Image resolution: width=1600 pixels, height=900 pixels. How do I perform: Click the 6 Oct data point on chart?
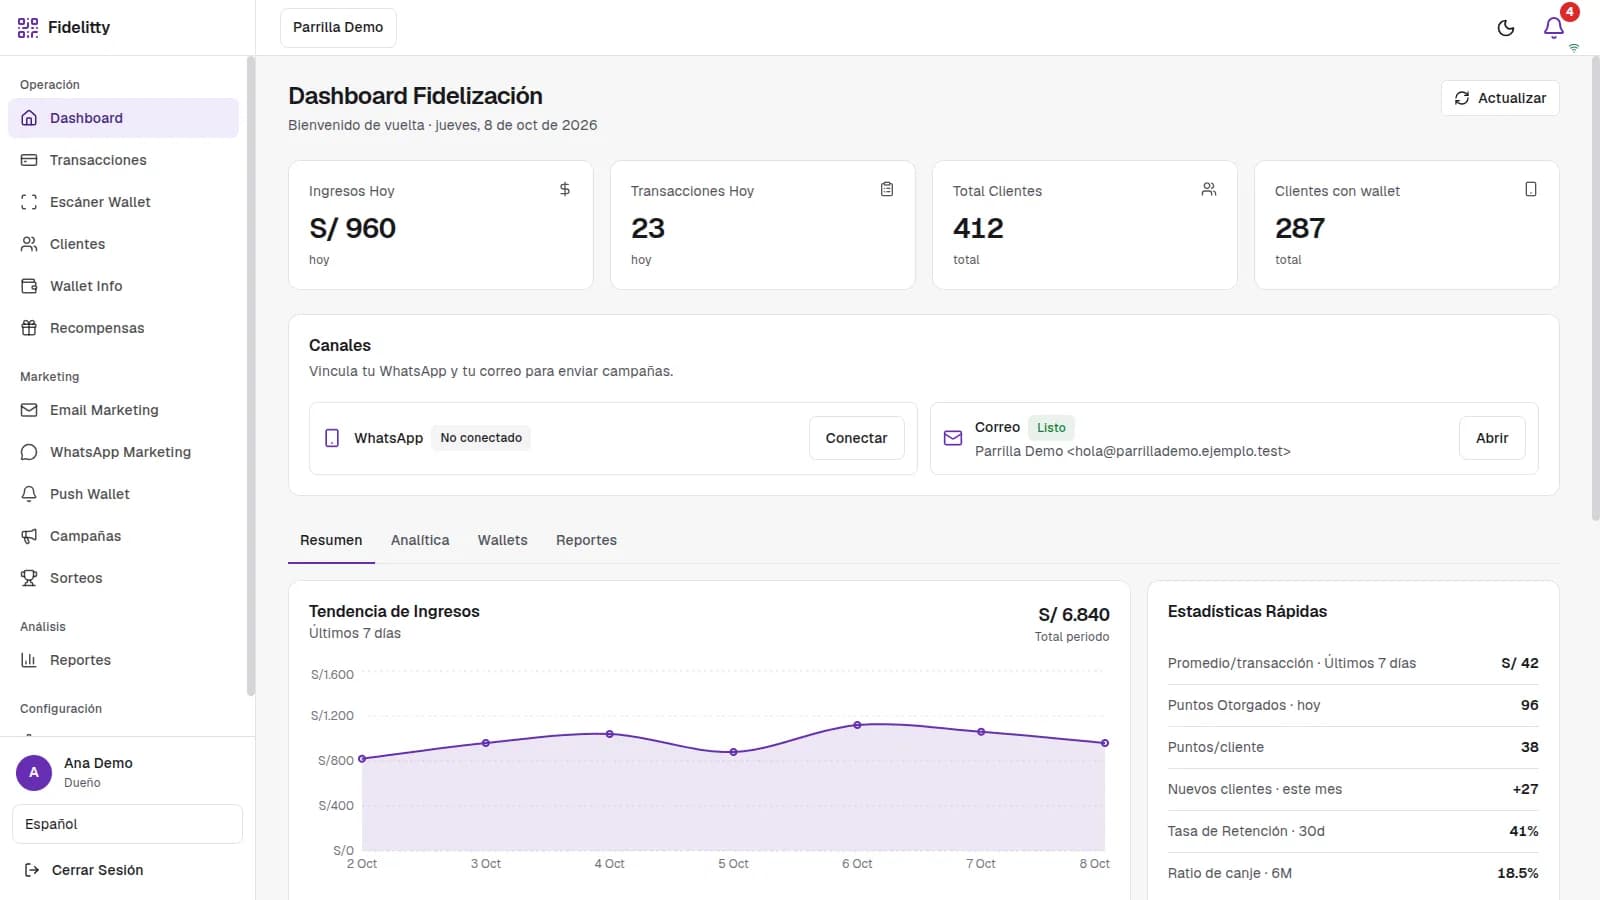pyautogui.click(x=857, y=725)
